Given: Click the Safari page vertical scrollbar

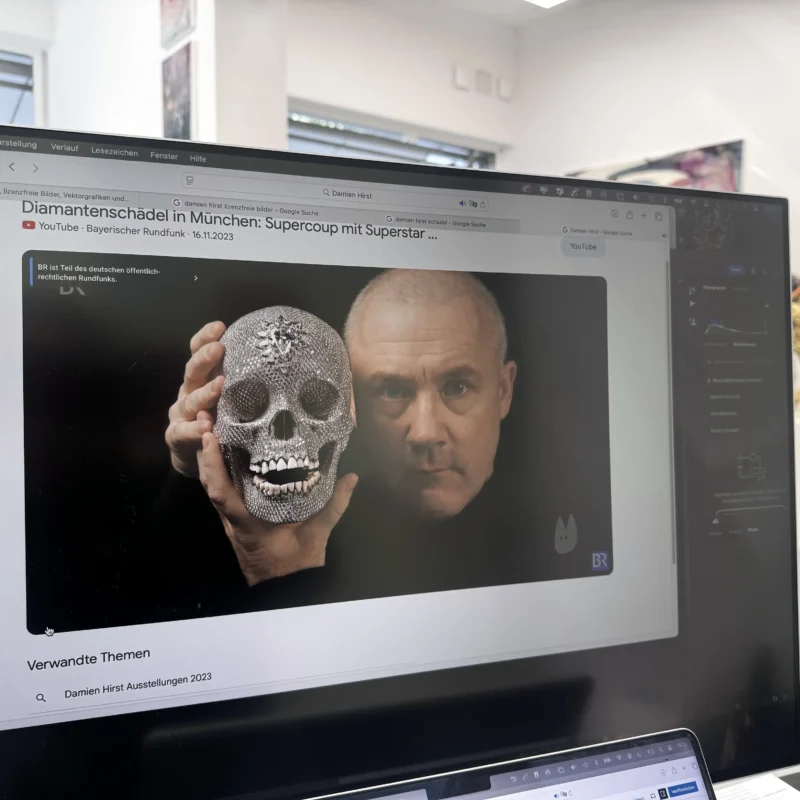Looking at the screenshot, I should click(672, 412).
